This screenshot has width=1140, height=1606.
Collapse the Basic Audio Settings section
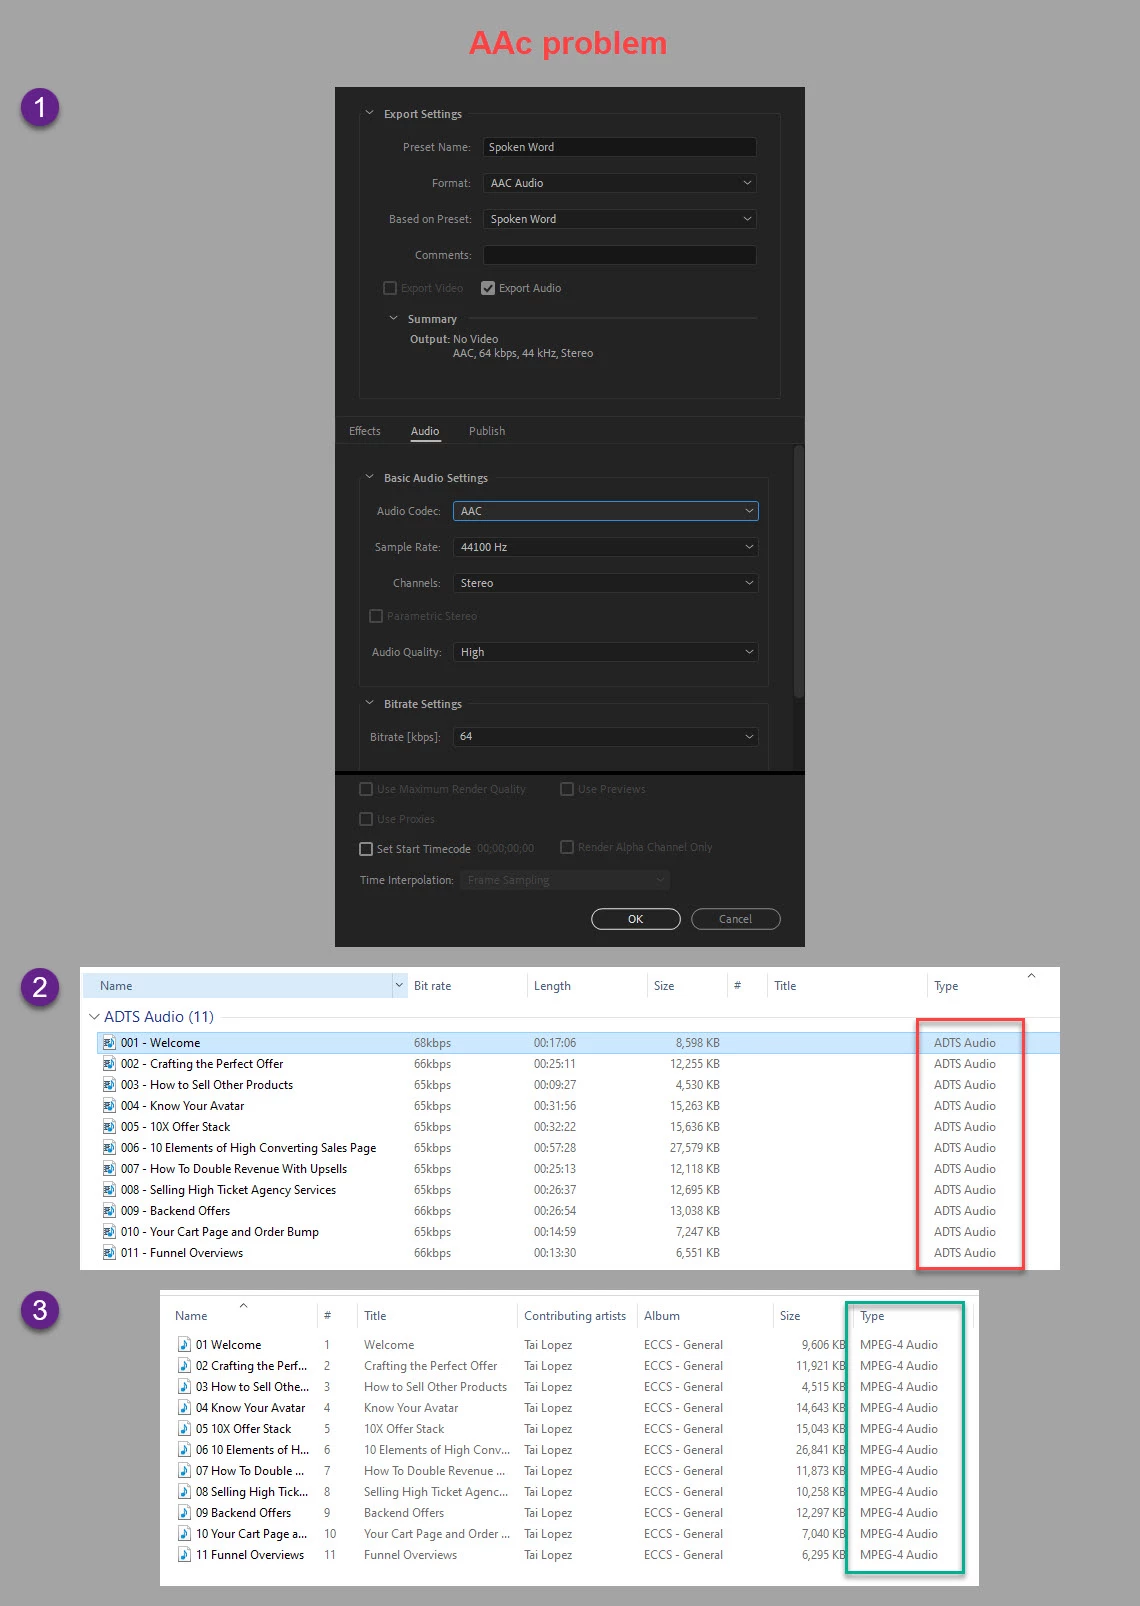tap(369, 477)
